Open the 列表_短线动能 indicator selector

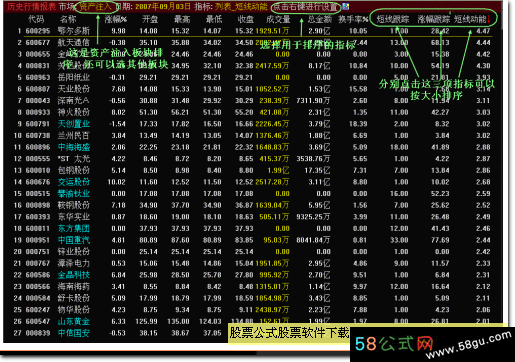tap(241, 7)
